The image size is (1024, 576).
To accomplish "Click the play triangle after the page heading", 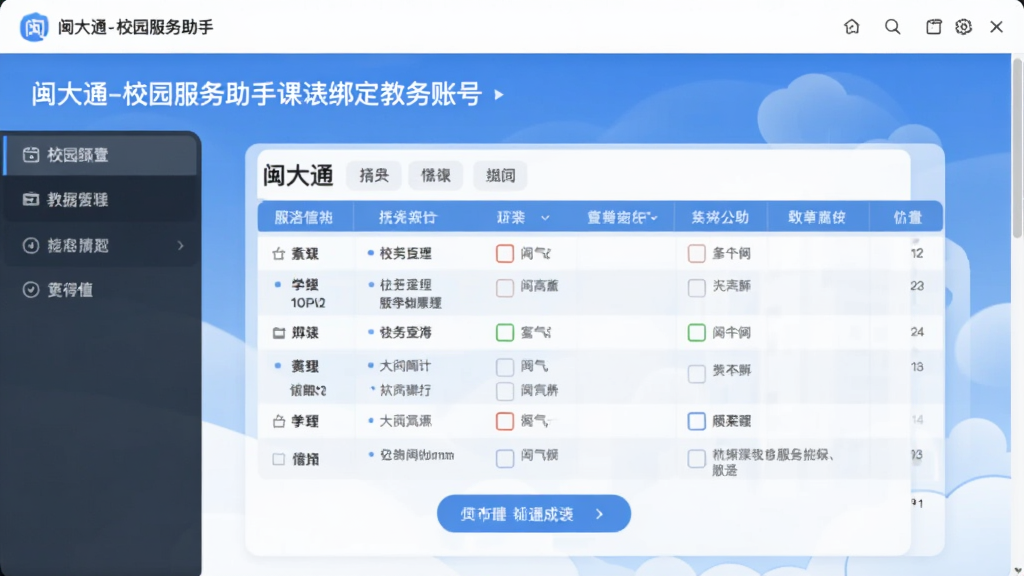I will click(x=499, y=95).
